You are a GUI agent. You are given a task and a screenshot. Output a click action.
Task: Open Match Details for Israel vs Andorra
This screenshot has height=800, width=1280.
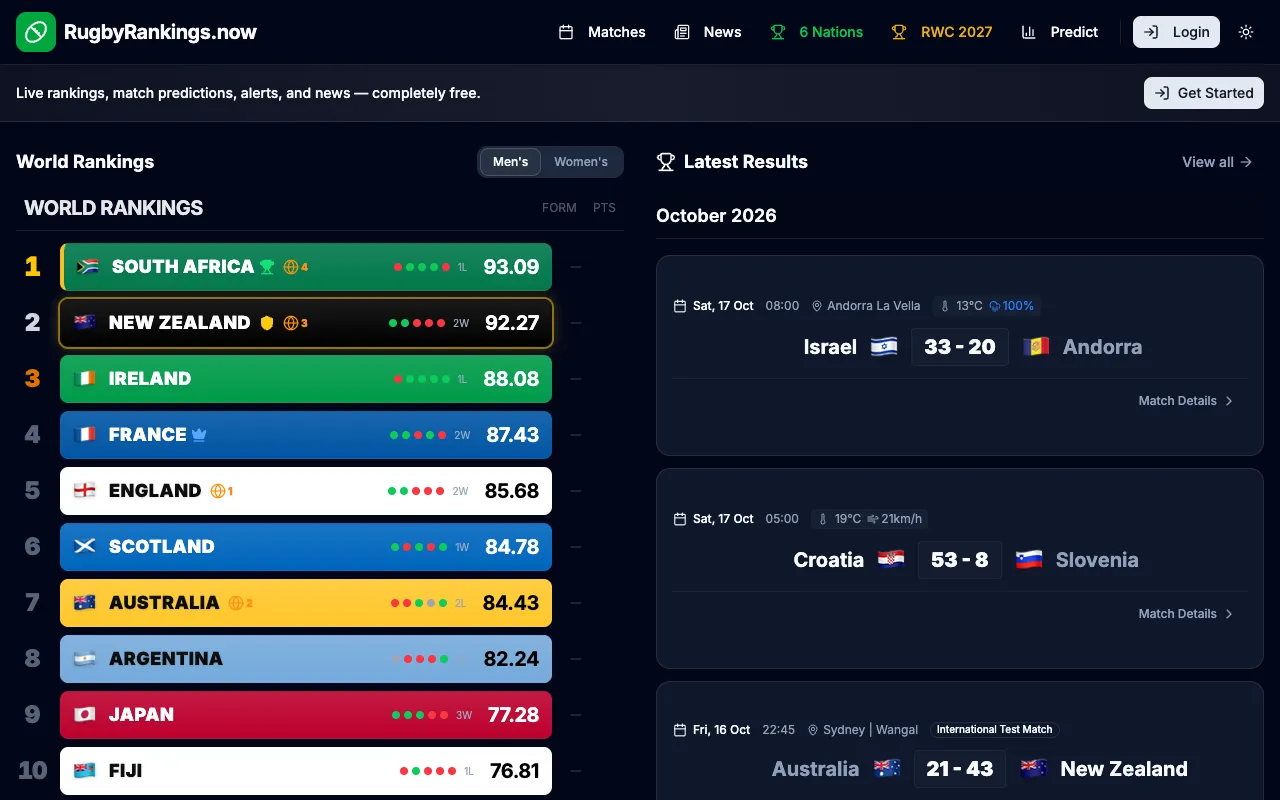(x=1186, y=401)
